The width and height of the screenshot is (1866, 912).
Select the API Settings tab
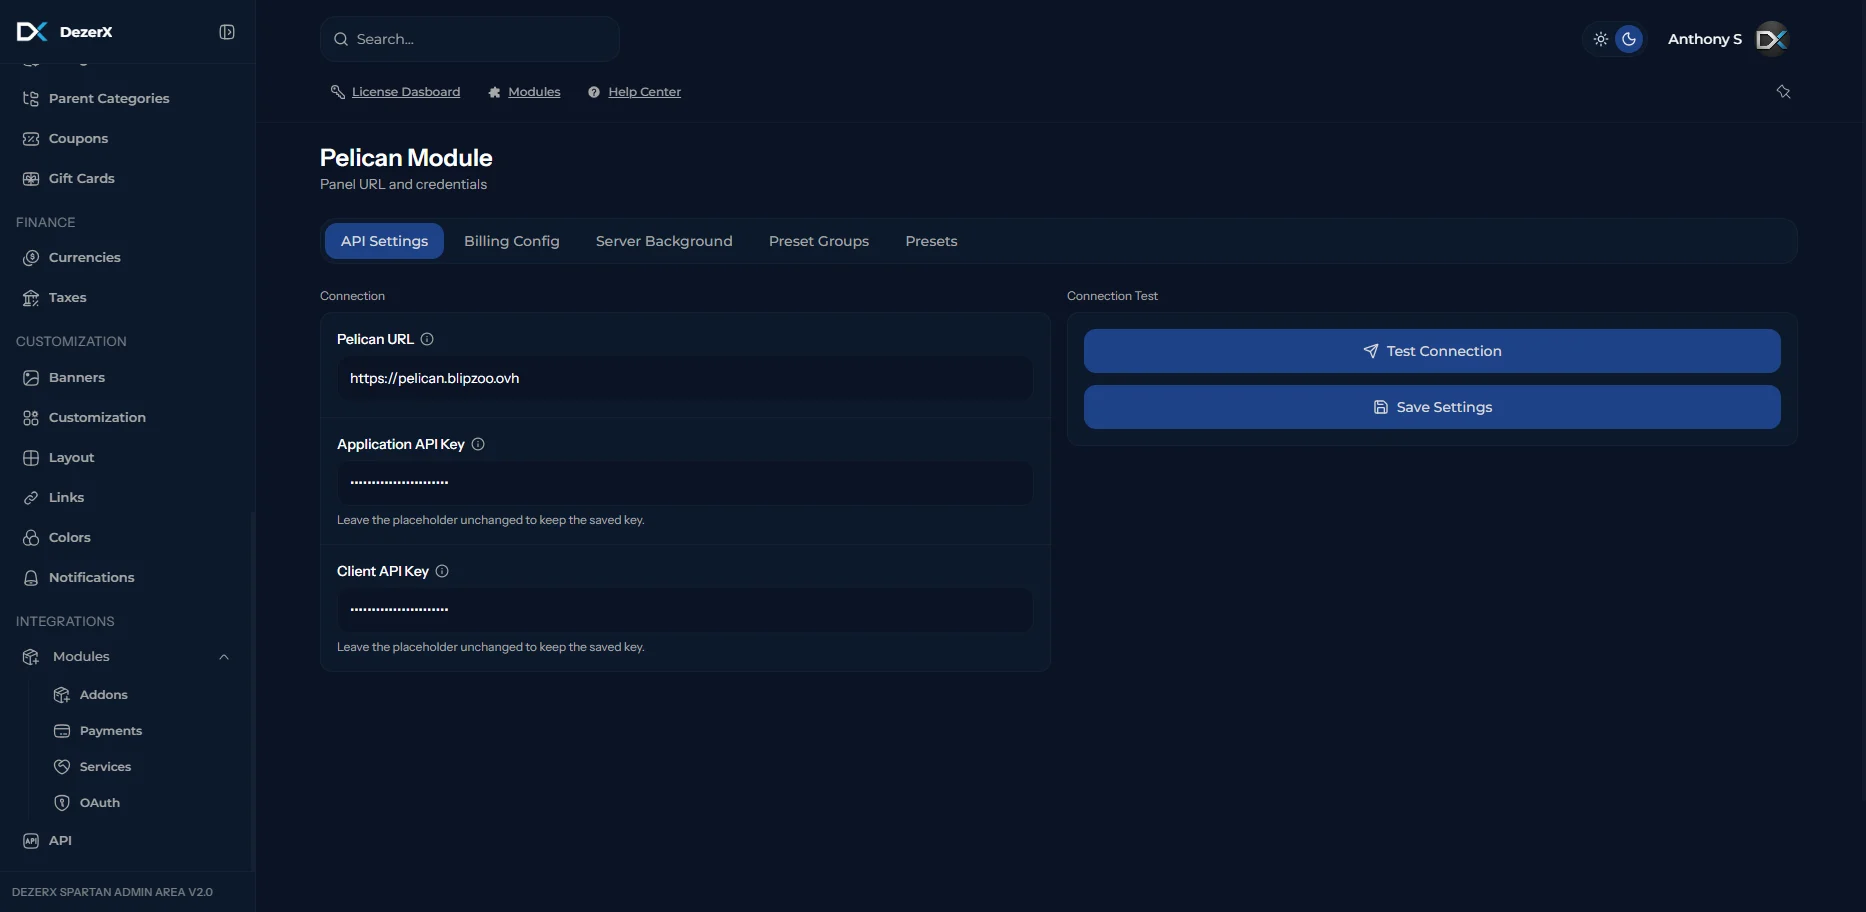[x=384, y=241]
